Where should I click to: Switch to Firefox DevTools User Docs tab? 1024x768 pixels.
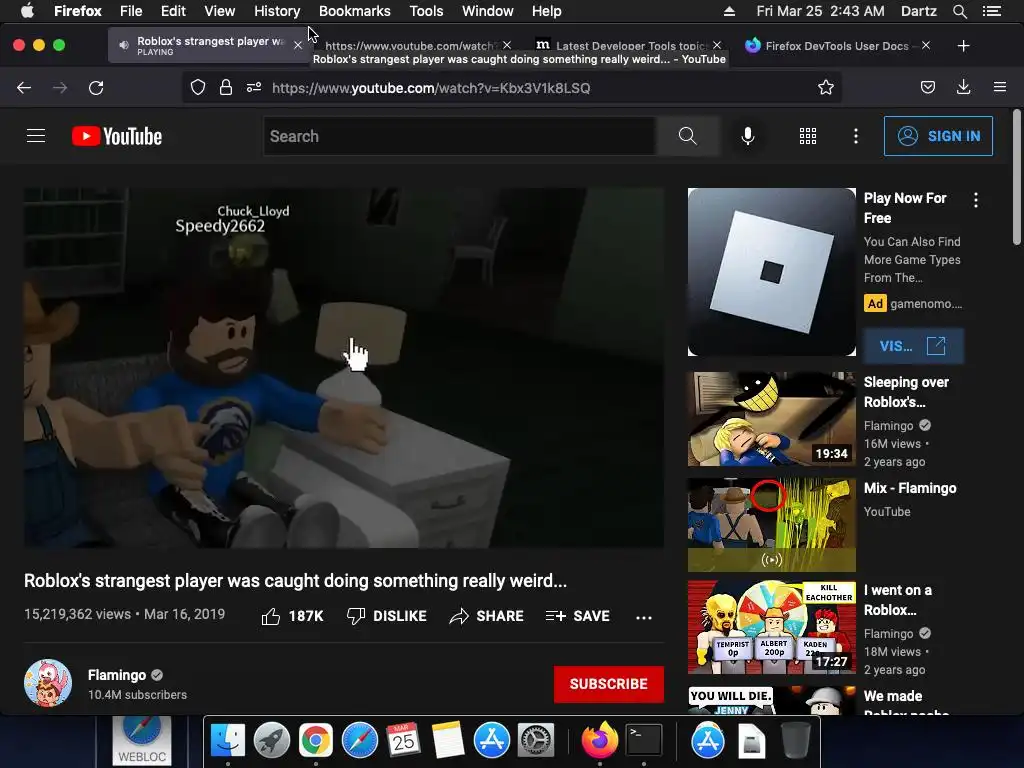[838, 46]
